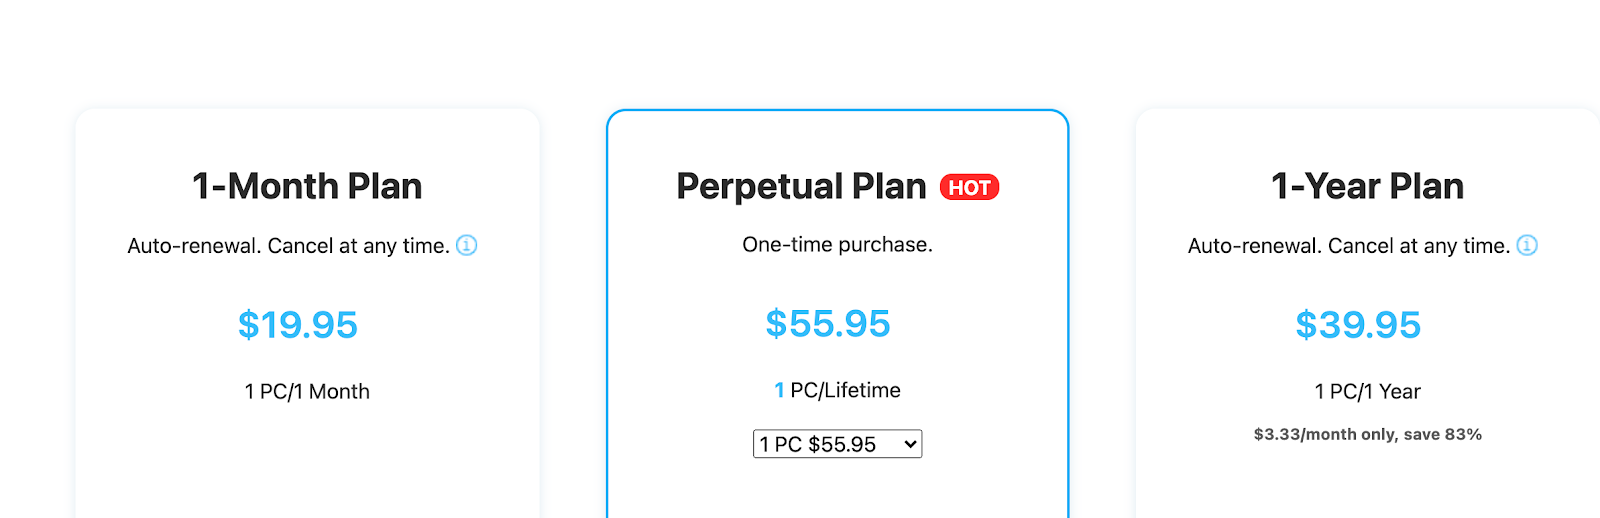Click Auto-renewal text under 1-Year Plan
The height and width of the screenshot is (518, 1600).
pyautogui.click(x=1348, y=246)
